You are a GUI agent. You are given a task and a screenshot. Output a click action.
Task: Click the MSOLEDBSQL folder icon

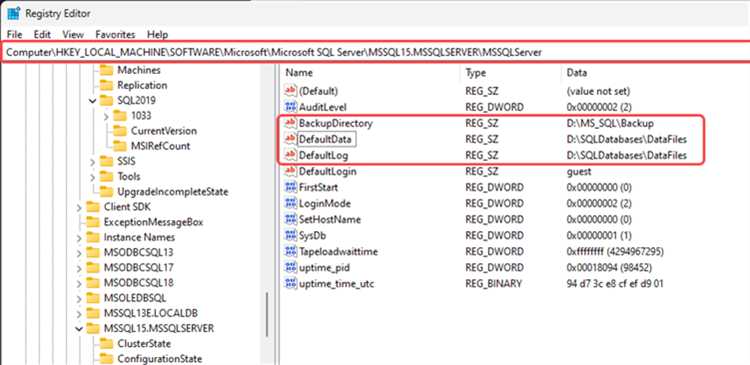(x=93, y=298)
